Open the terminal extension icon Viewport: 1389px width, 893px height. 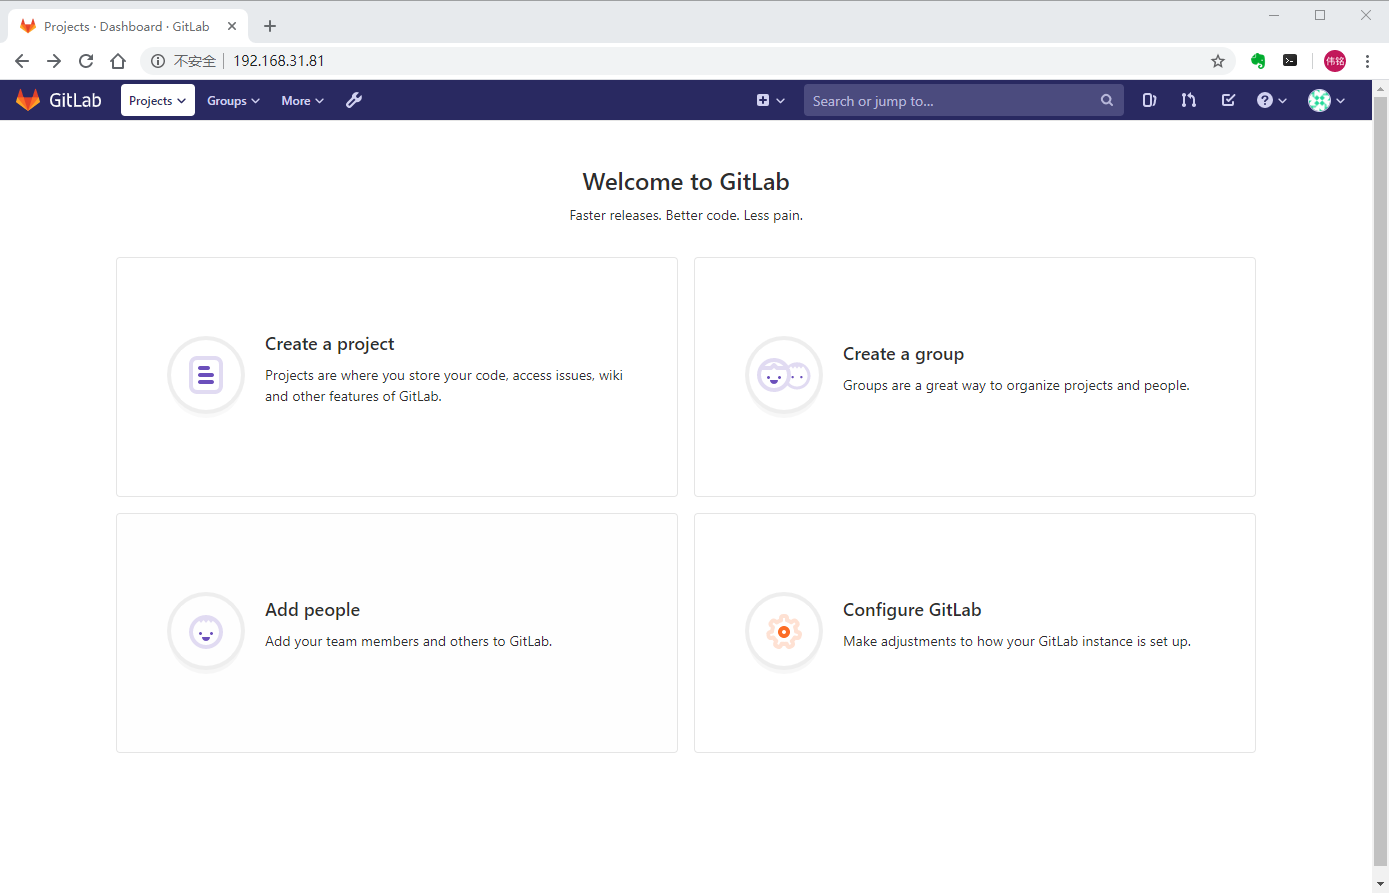[x=1290, y=61]
